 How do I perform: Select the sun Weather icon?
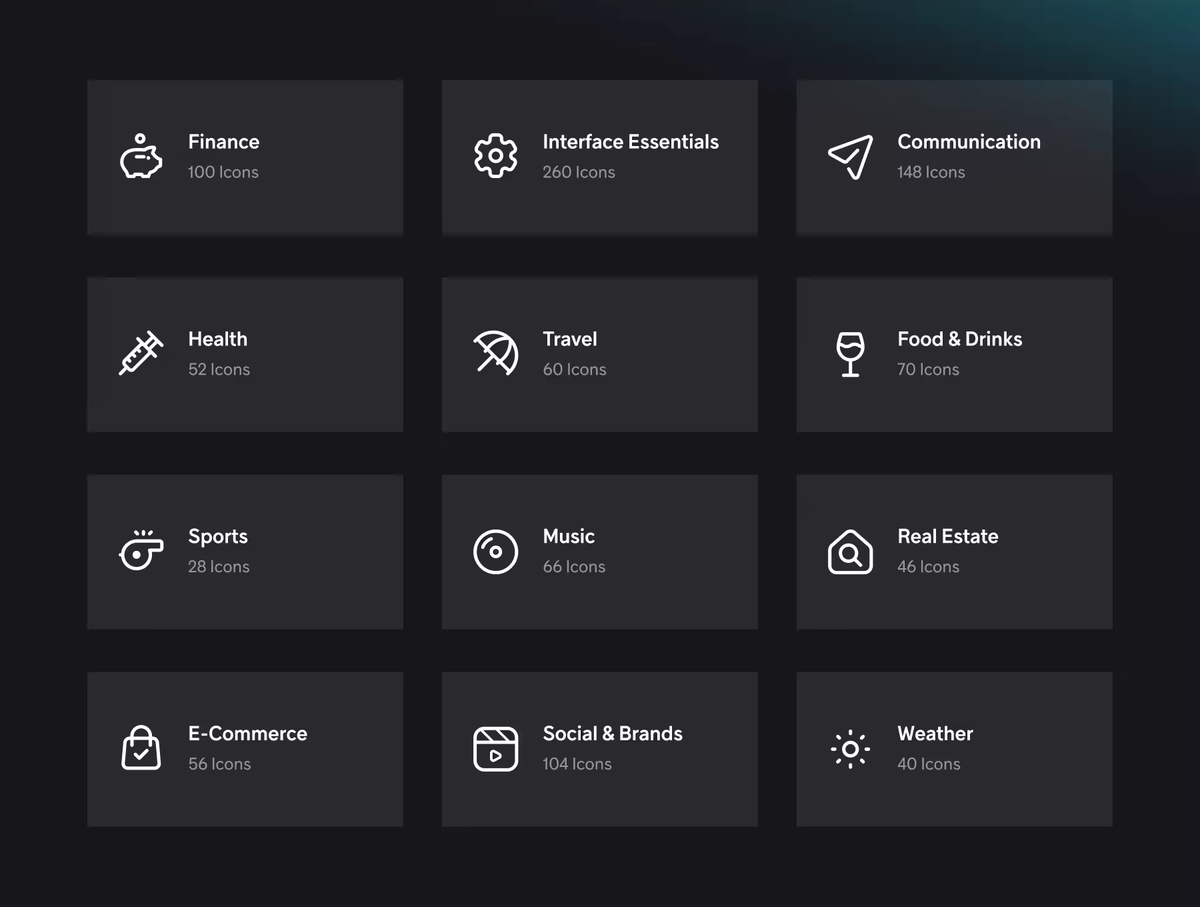(x=850, y=748)
